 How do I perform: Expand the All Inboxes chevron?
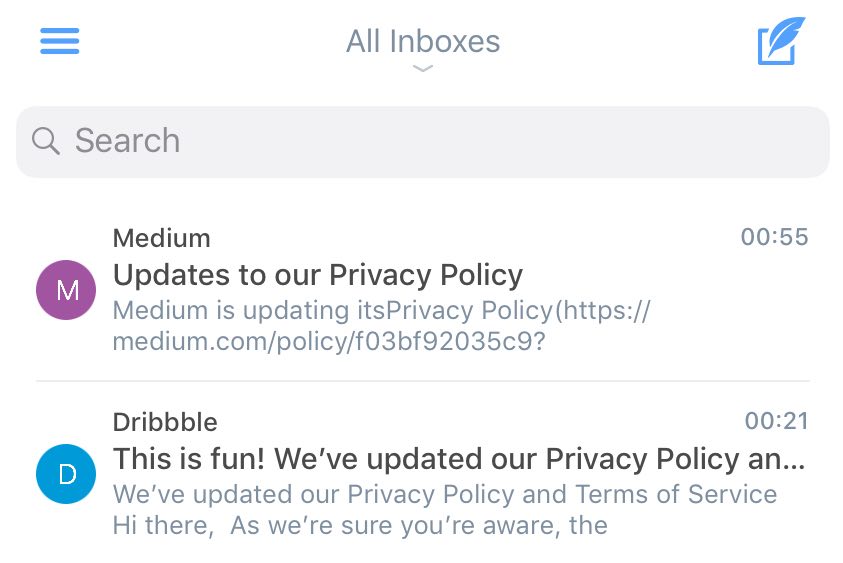[423, 68]
